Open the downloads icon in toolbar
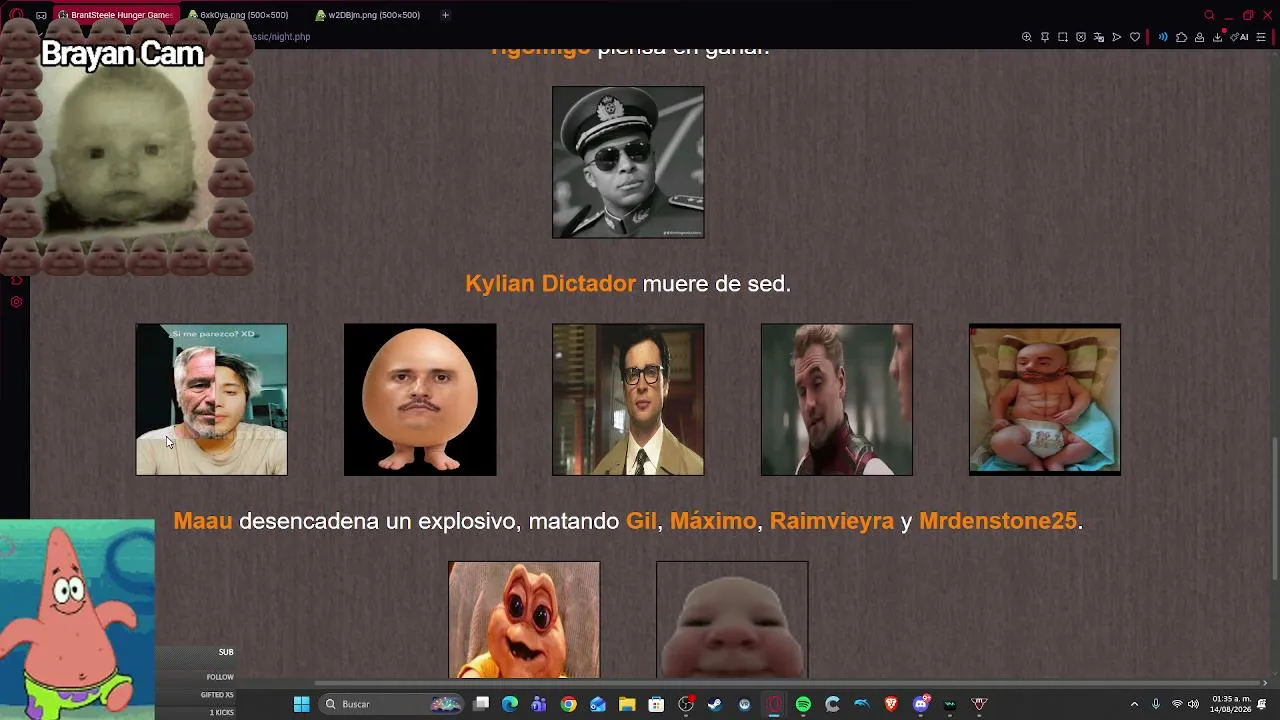The width and height of the screenshot is (1280, 720). click(1218, 37)
